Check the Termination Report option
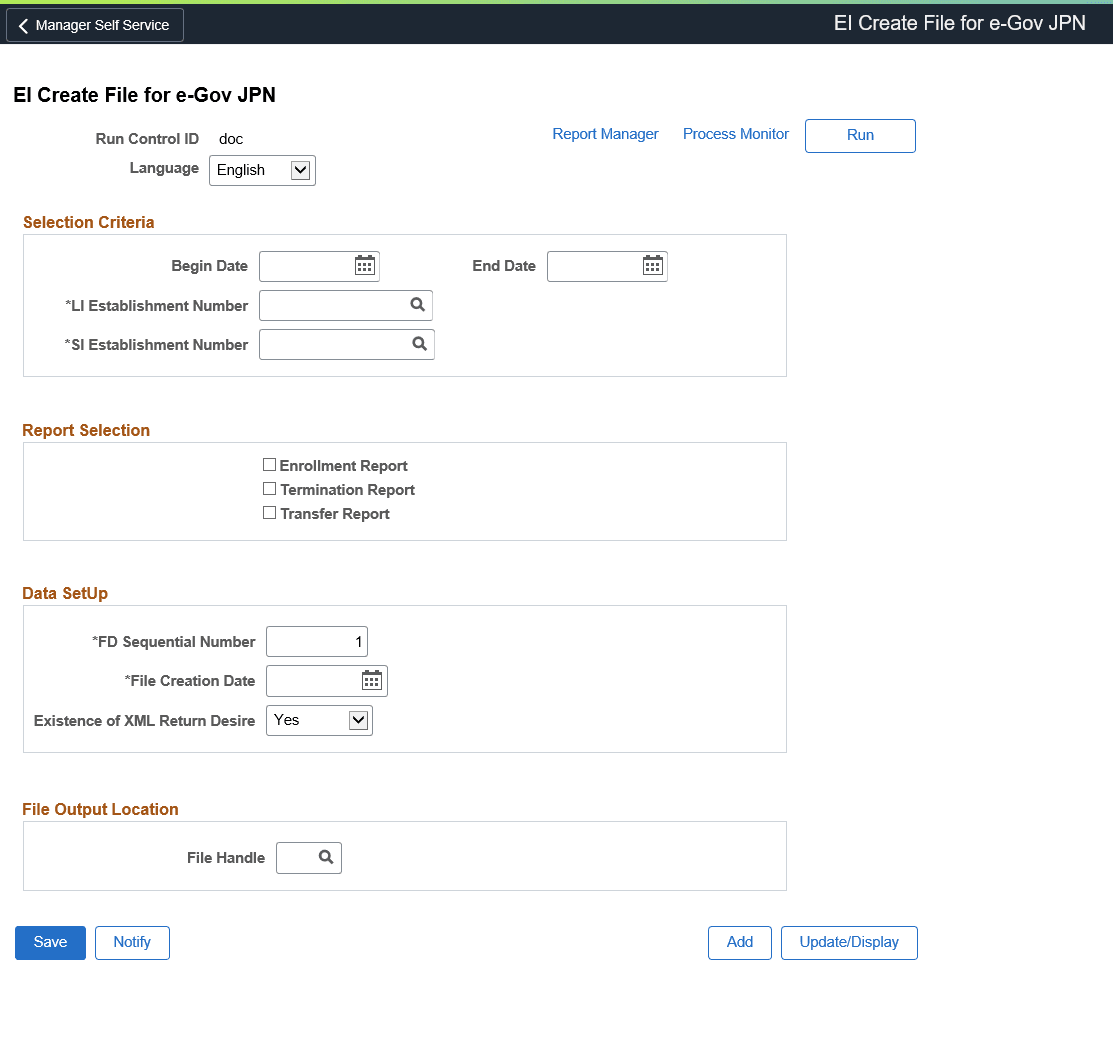 269,489
